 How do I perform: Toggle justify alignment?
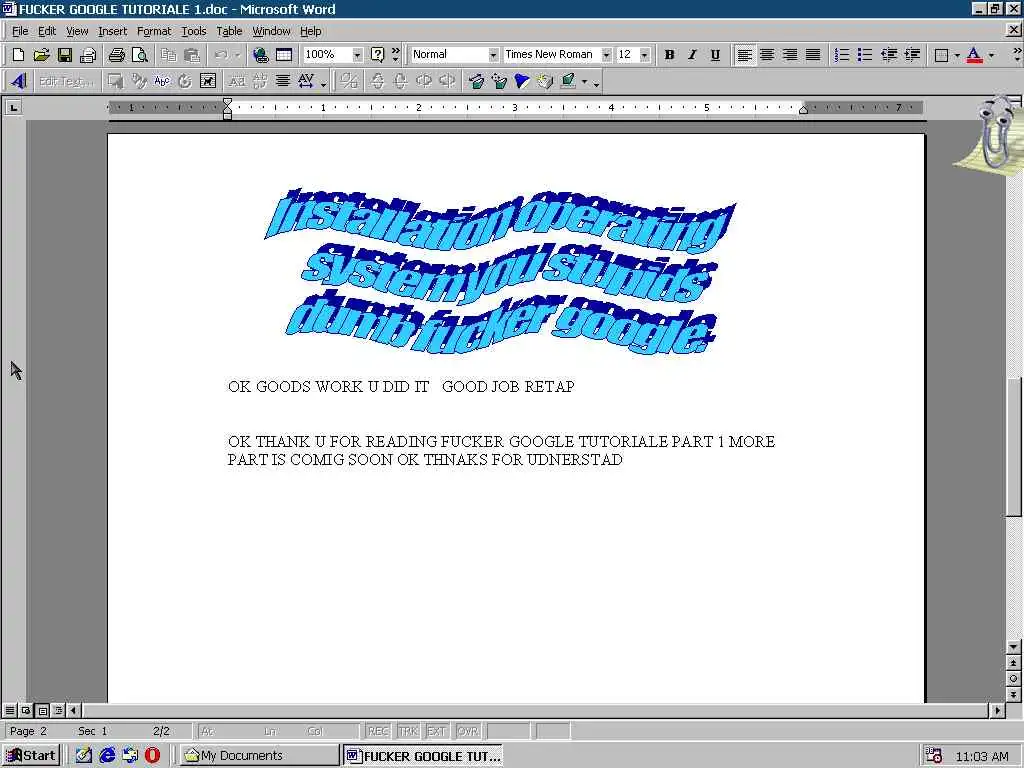(813, 55)
